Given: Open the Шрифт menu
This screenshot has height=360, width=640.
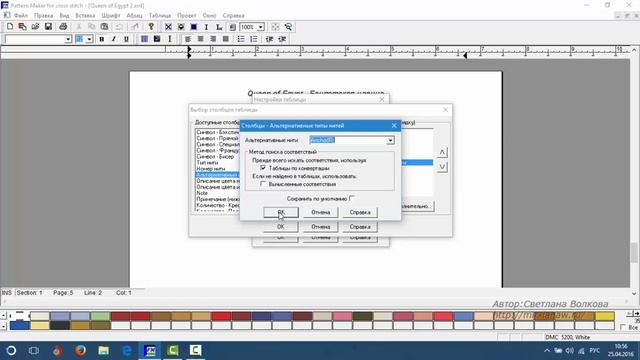Looking at the screenshot, I should [111, 16].
